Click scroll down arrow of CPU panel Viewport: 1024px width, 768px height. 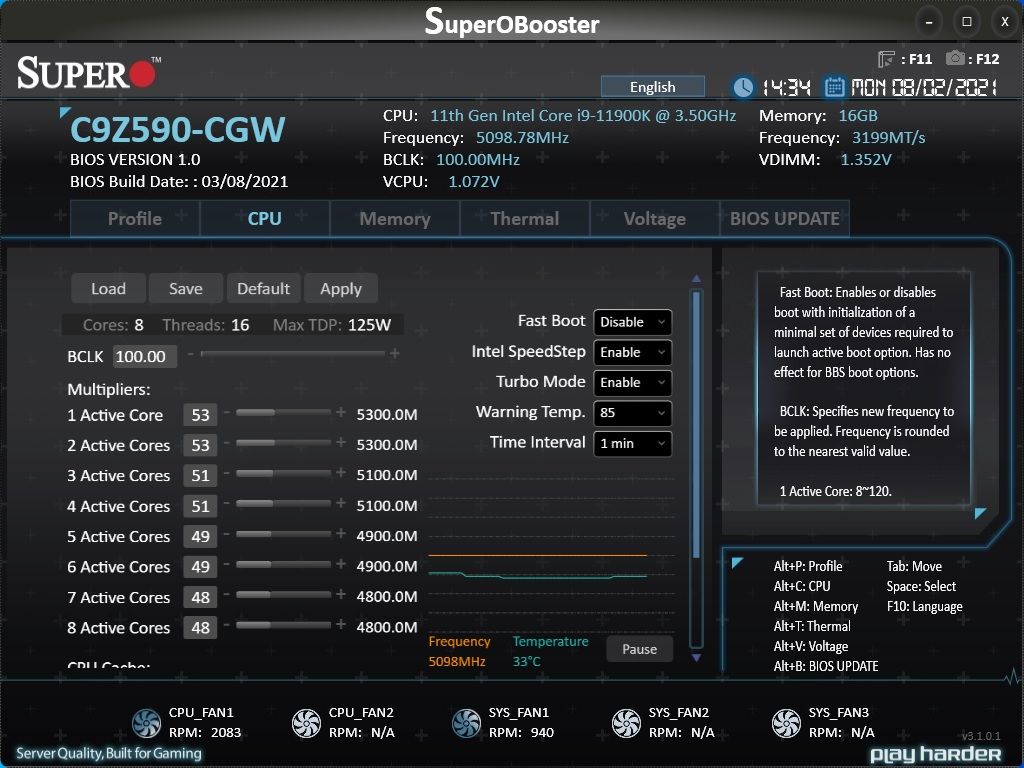(x=696, y=658)
